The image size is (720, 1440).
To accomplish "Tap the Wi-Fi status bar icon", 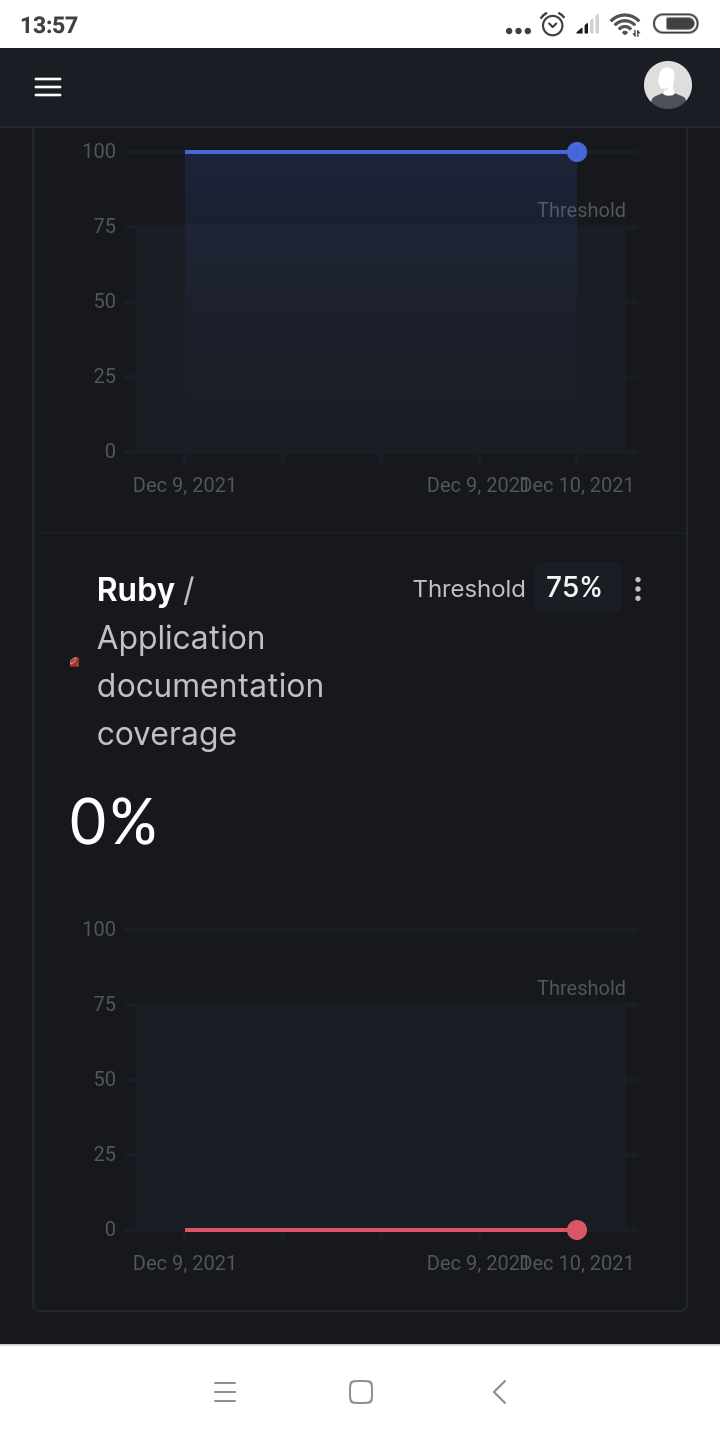I will pyautogui.click(x=626, y=25).
